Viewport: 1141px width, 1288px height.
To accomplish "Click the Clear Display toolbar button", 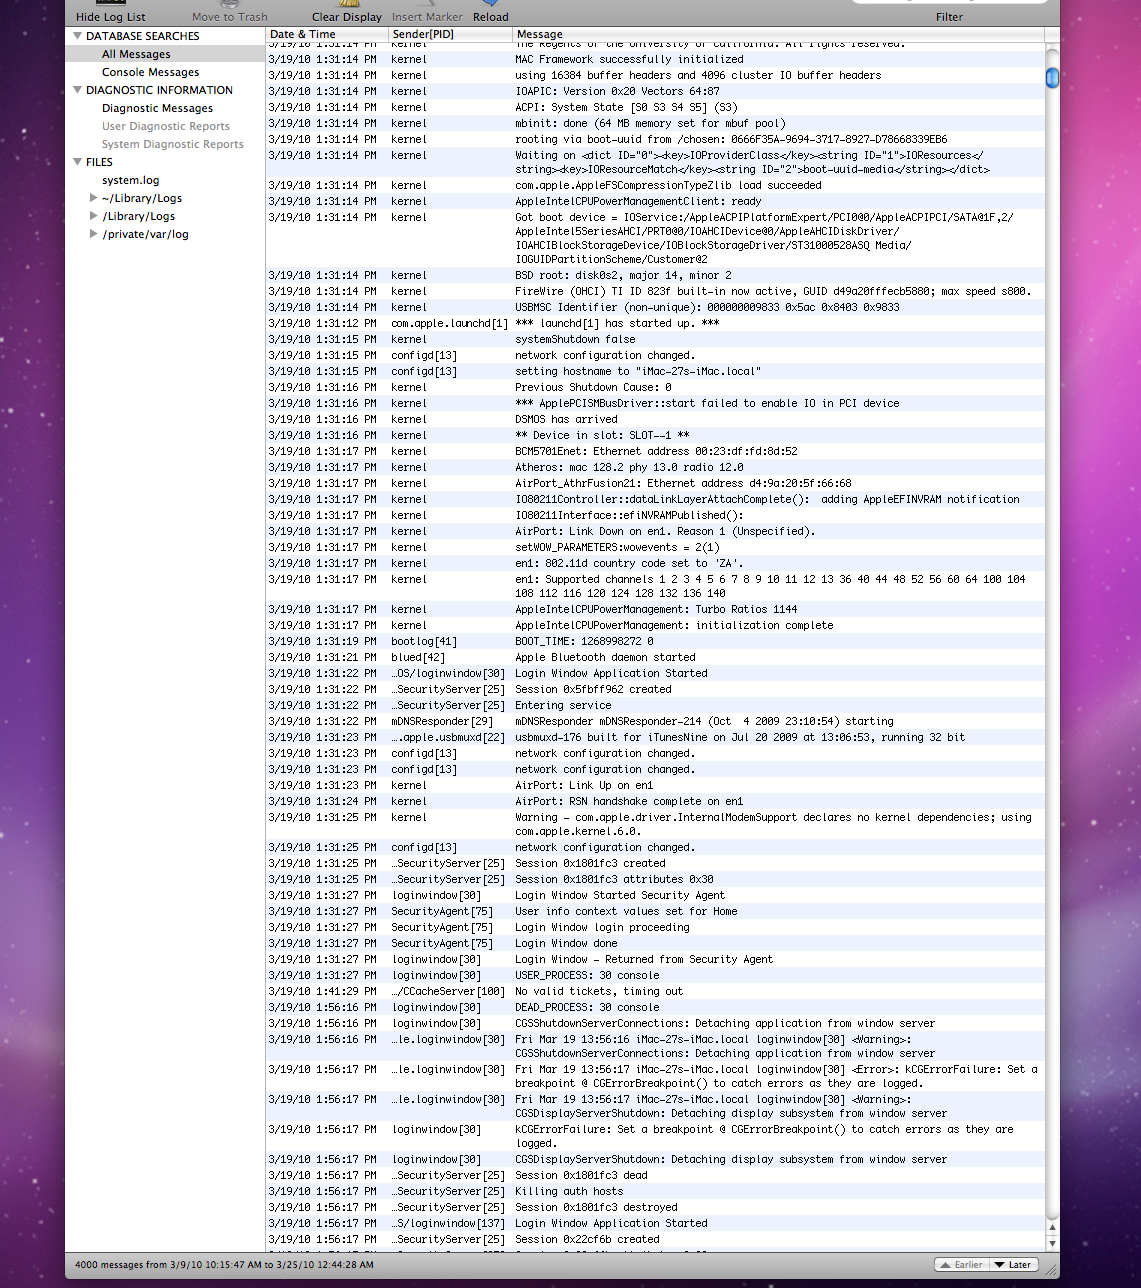I will click(x=347, y=13).
